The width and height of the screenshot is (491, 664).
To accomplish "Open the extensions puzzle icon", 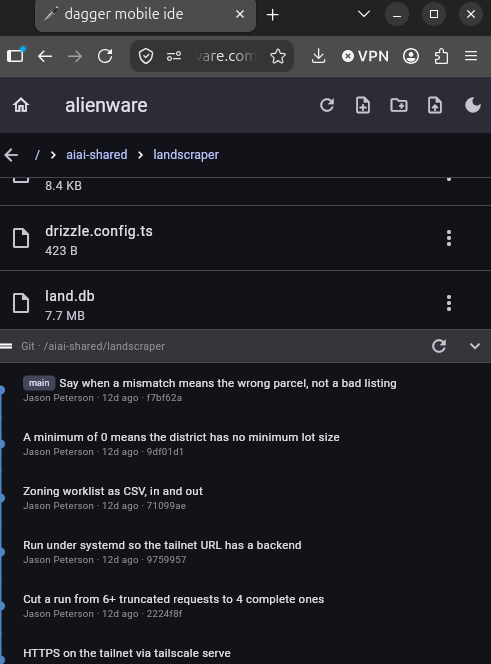I will [441, 56].
